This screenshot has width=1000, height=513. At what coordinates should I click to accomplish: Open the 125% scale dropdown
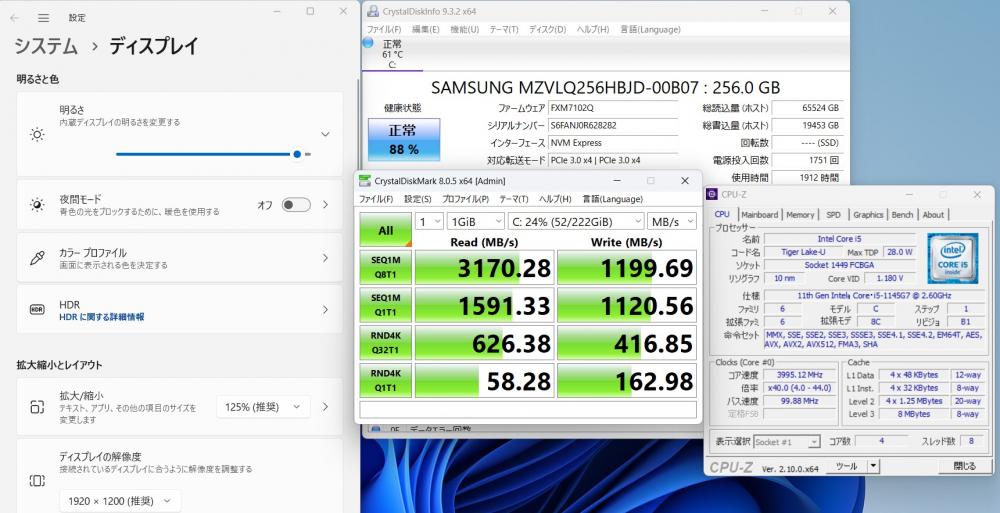pyautogui.click(x=263, y=407)
